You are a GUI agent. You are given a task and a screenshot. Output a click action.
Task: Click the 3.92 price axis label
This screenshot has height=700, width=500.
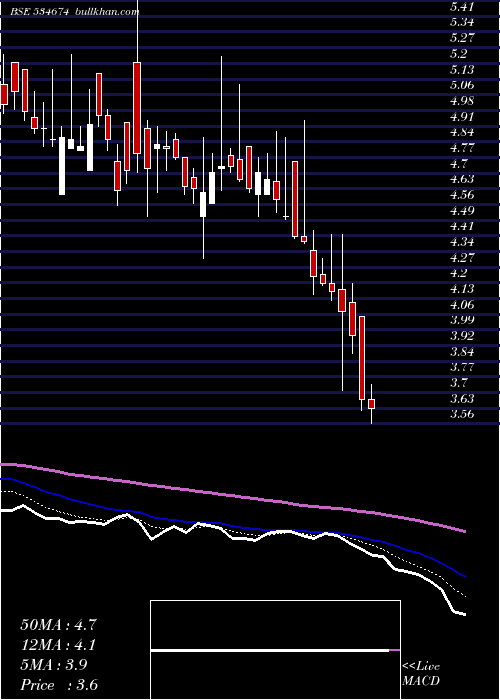click(462, 336)
